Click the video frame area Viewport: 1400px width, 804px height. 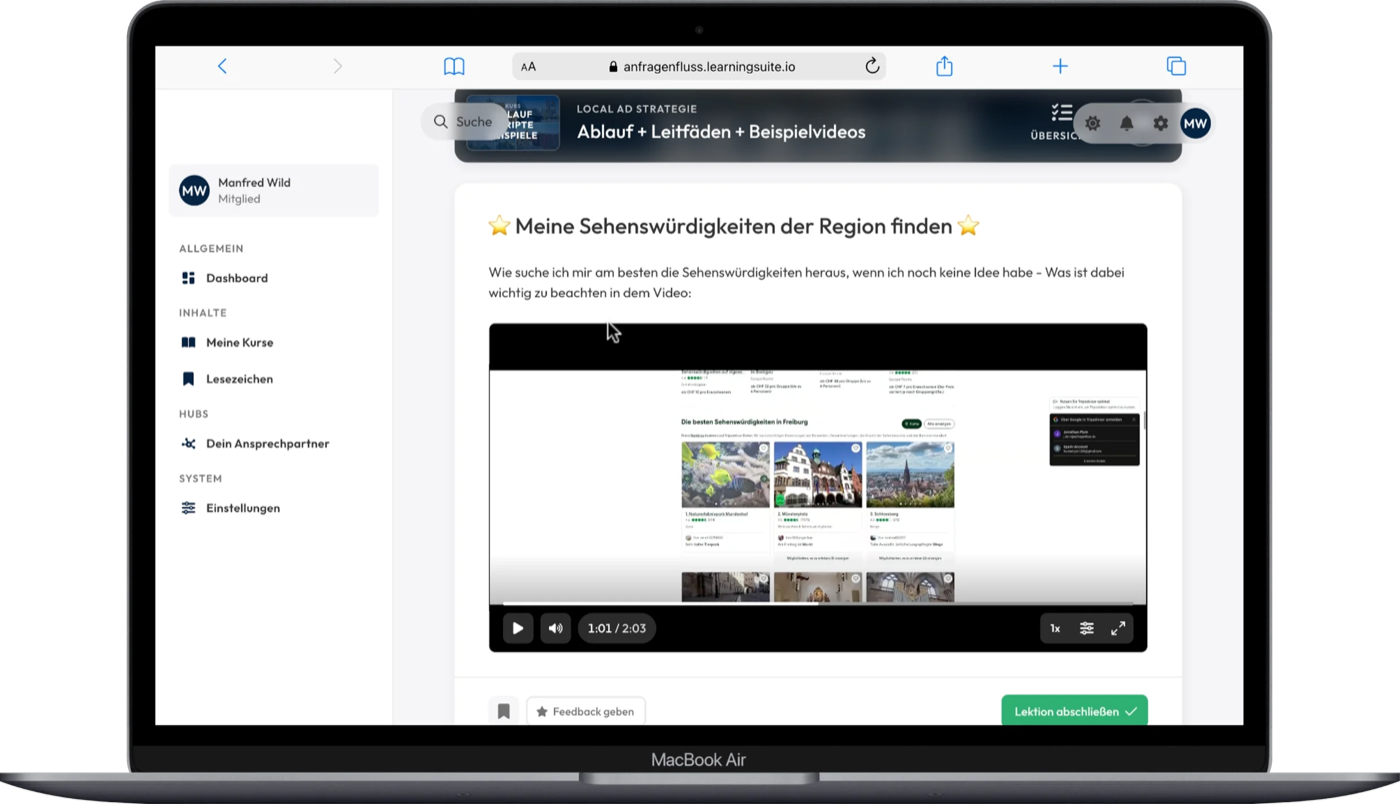(x=817, y=486)
